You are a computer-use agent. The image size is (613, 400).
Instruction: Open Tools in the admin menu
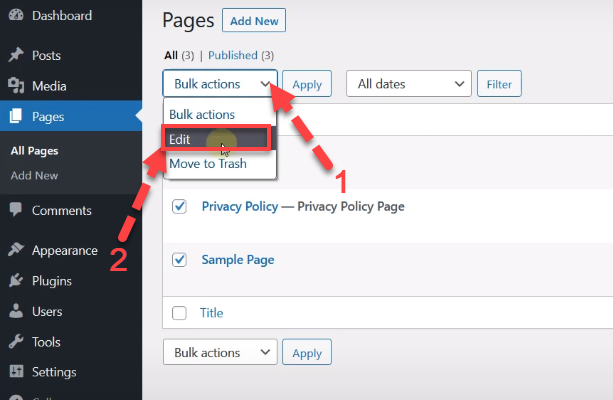tap(47, 342)
